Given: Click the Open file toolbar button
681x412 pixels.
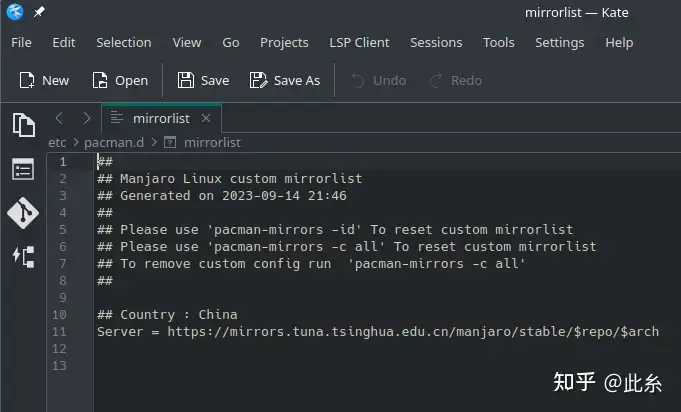Looking at the screenshot, I should [x=119, y=80].
